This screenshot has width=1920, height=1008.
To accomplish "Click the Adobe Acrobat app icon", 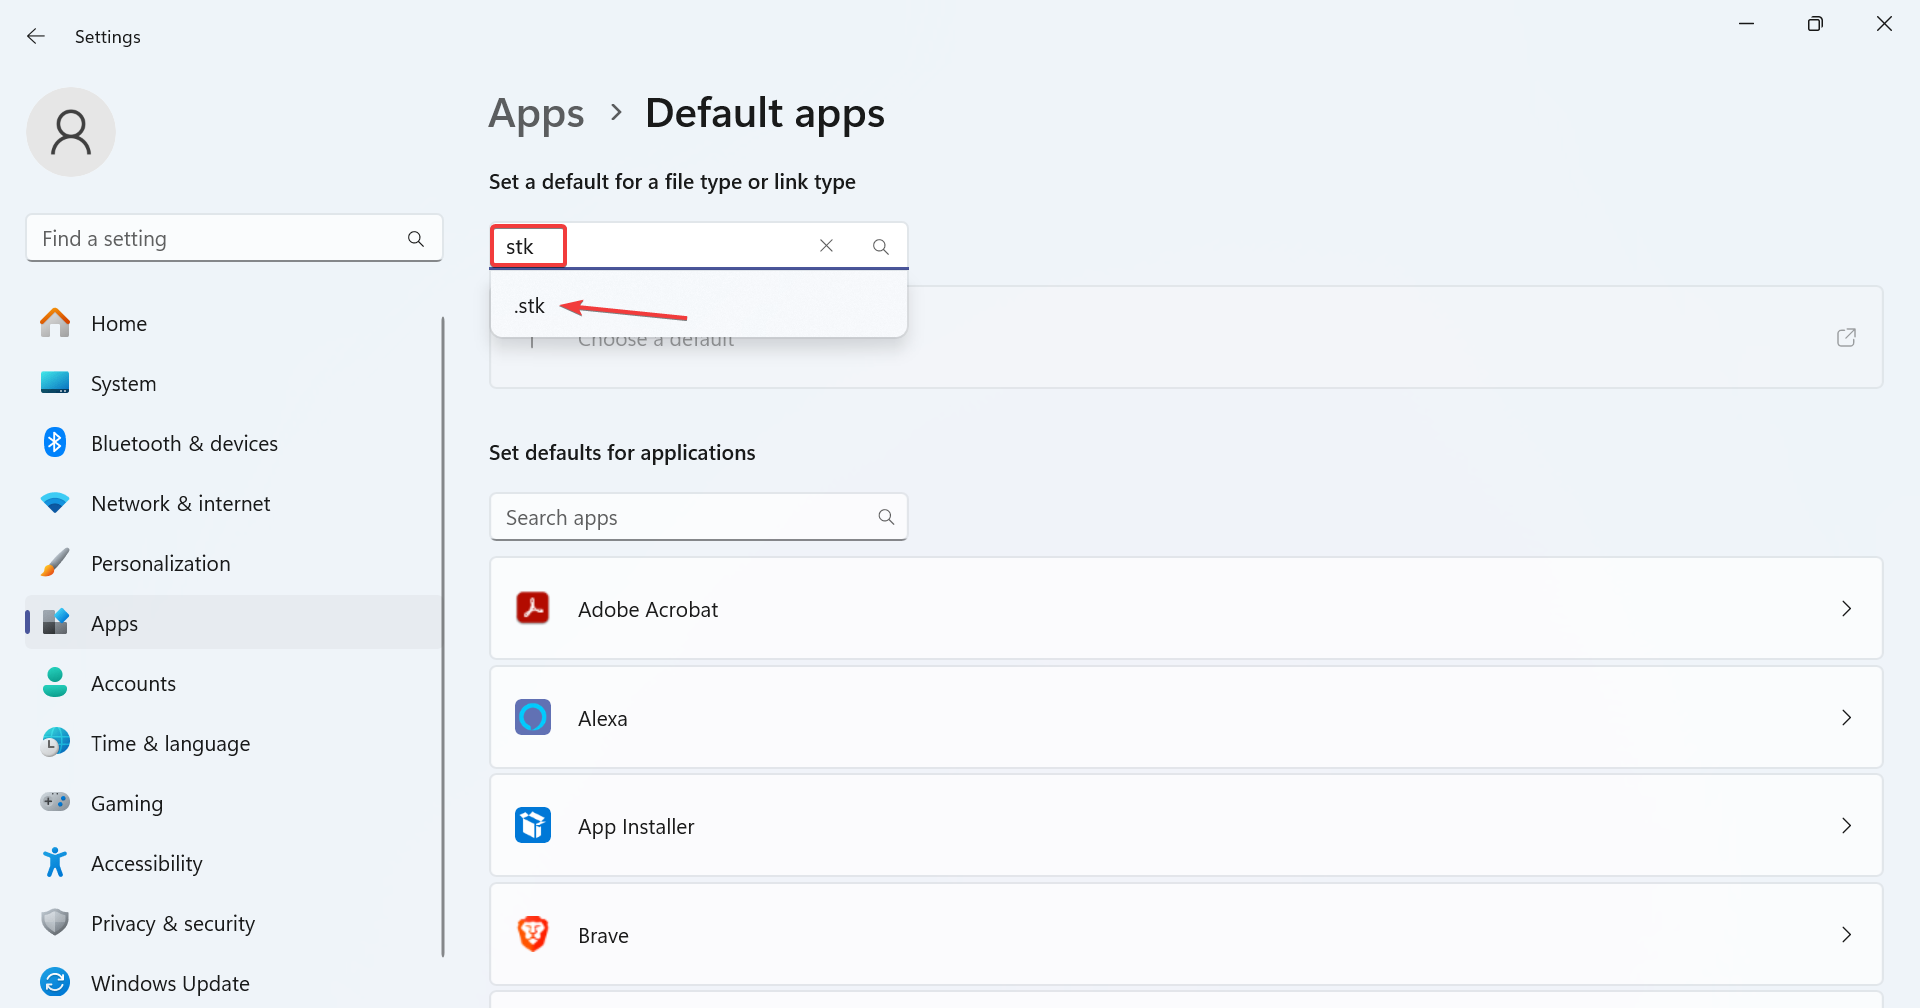I will 533,607.
